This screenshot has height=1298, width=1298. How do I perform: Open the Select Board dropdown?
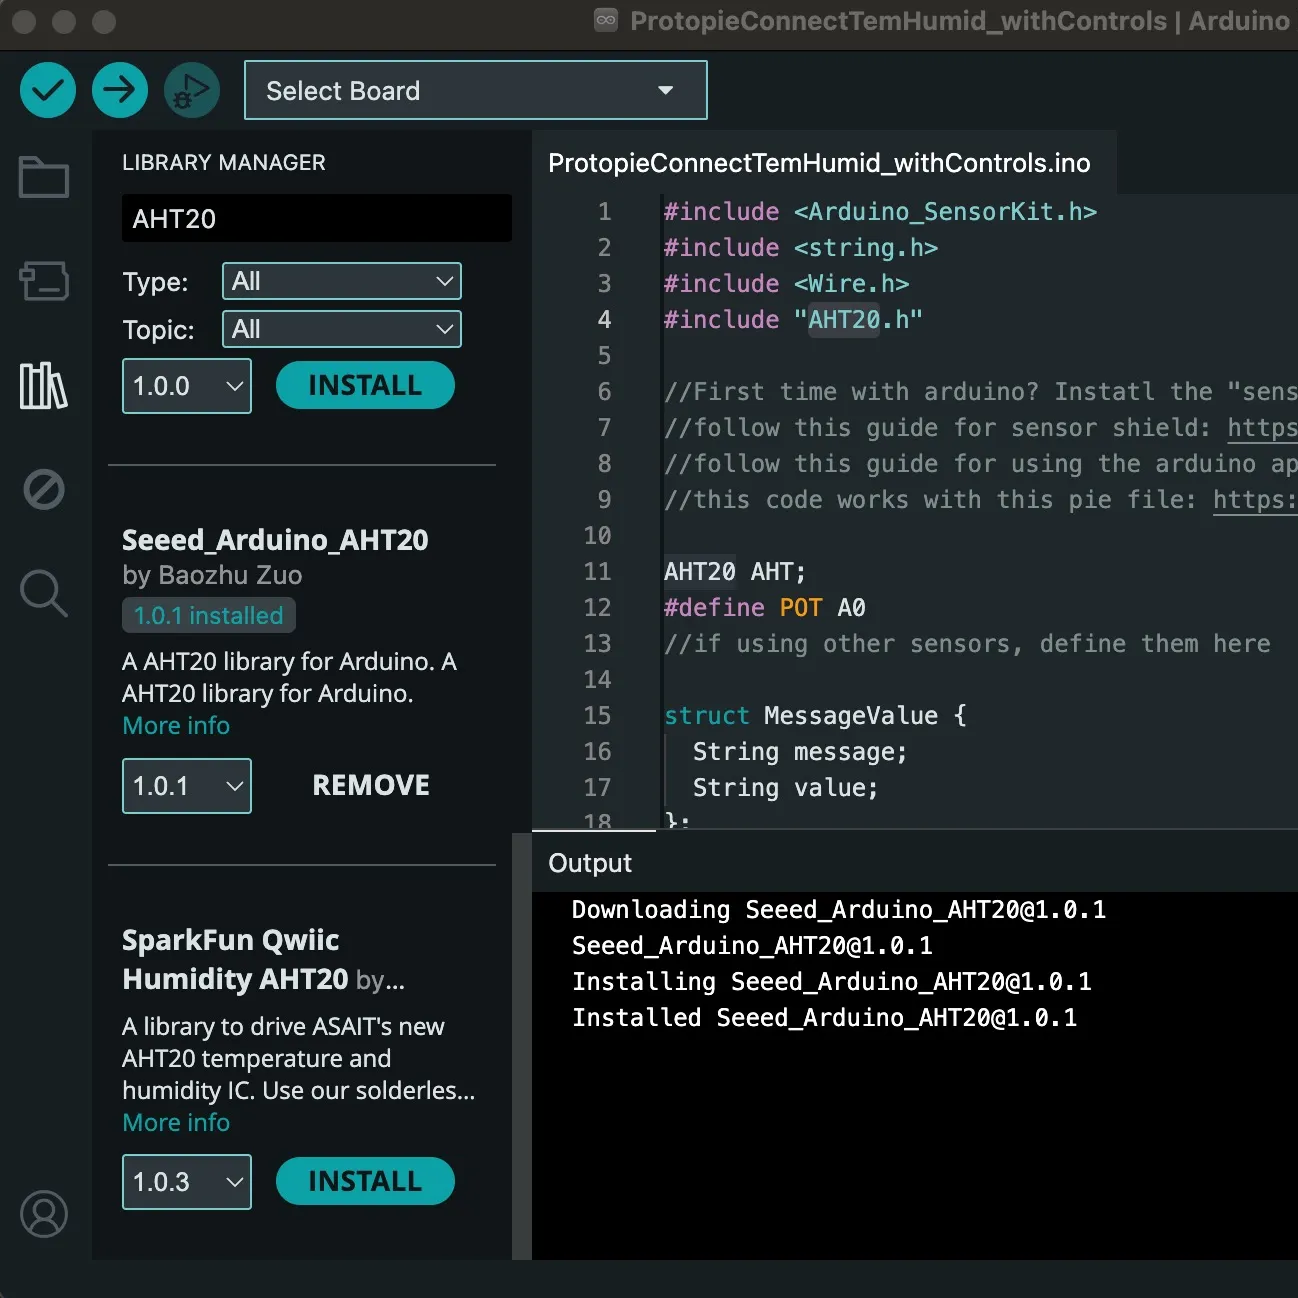coord(475,90)
